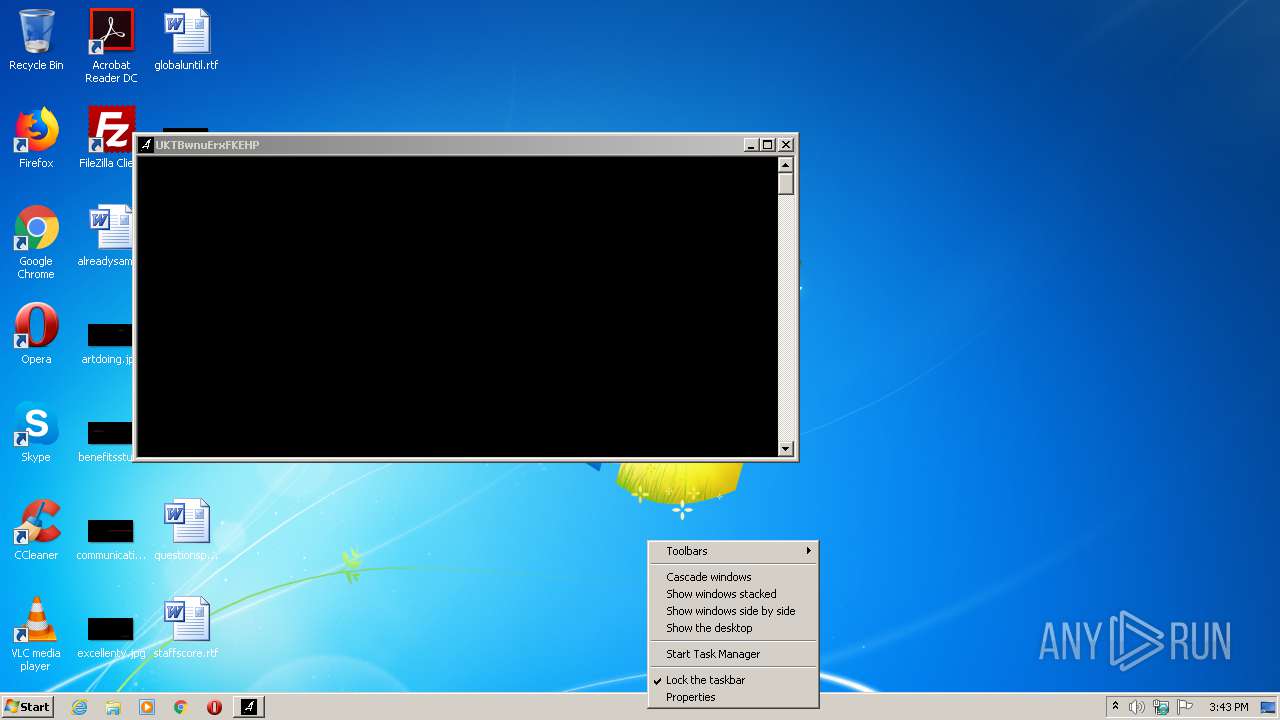Select staffscore.rtf file on desktop
This screenshot has height=720, width=1280.
(186, 628)
